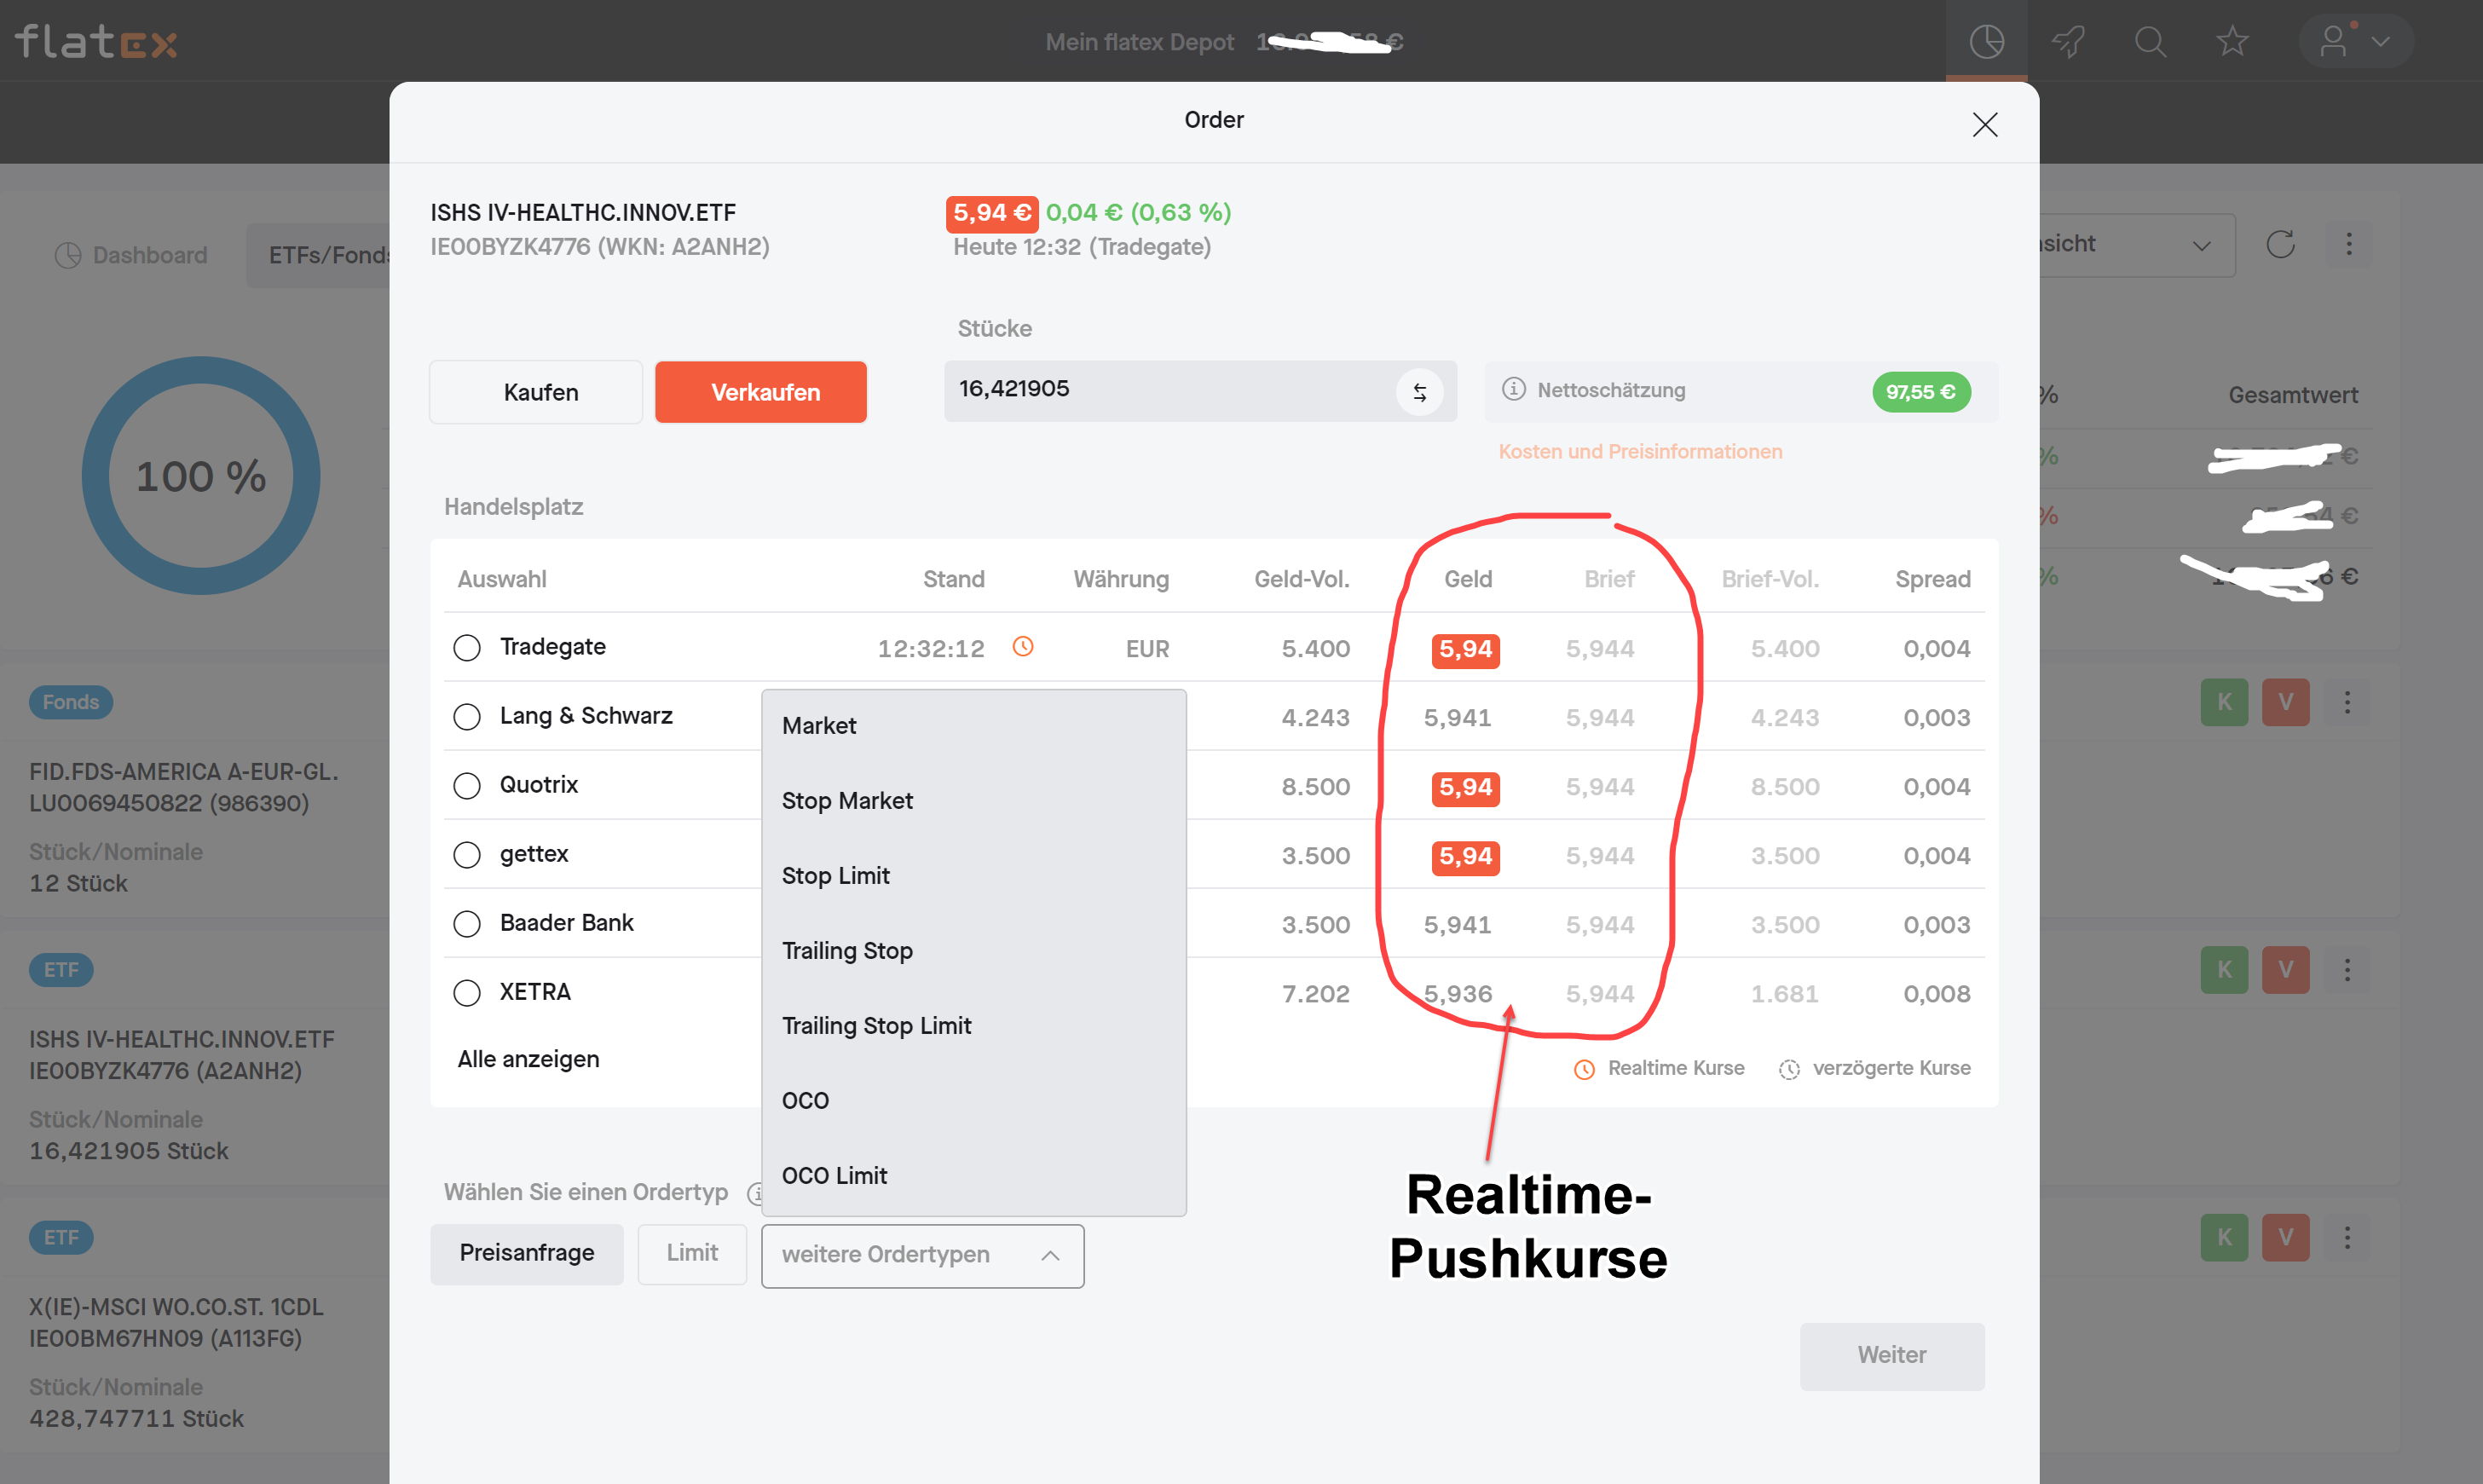Click the red V button for FID.FDS-AMERICA fund

tap(2285, 702)
